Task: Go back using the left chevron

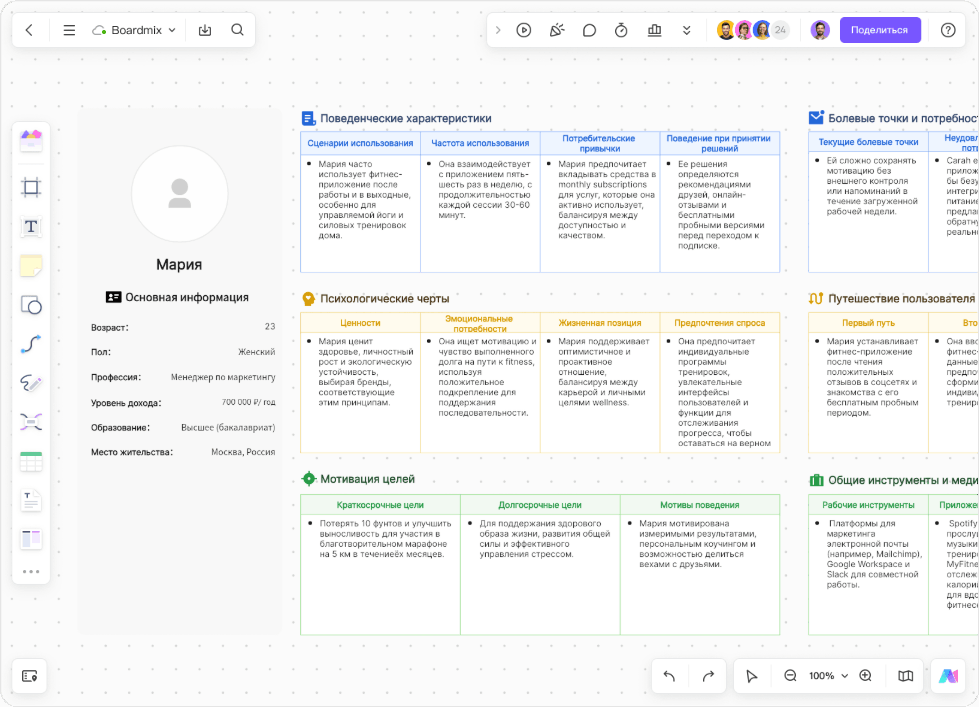Action: coord(29,30)
